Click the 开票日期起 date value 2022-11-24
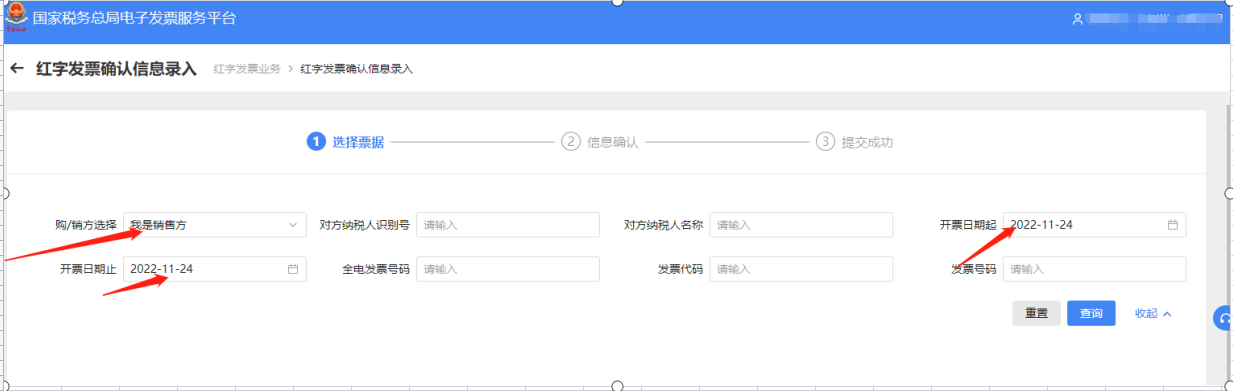Screen dimensions: 1233x391 pos(1041,225)
